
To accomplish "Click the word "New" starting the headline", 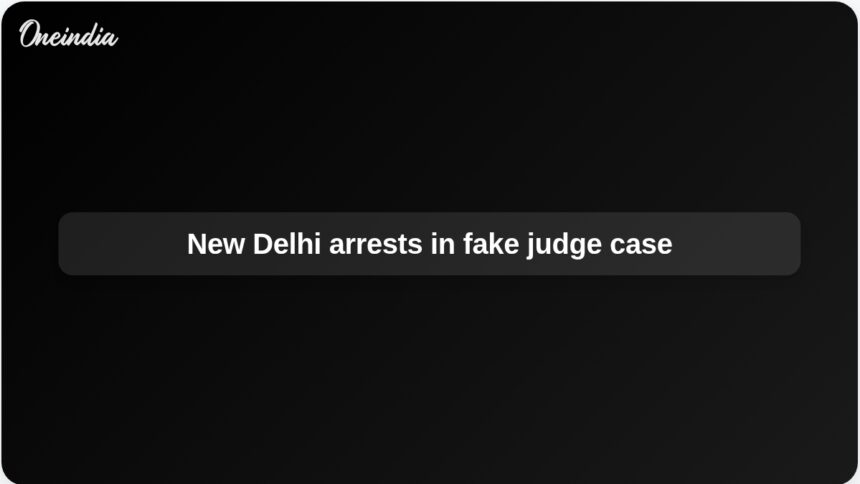I will 216,244.
